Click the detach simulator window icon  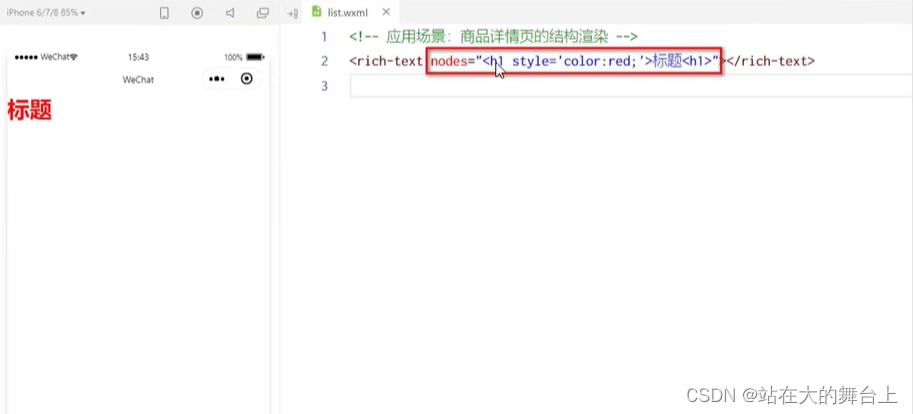[263, 13]
